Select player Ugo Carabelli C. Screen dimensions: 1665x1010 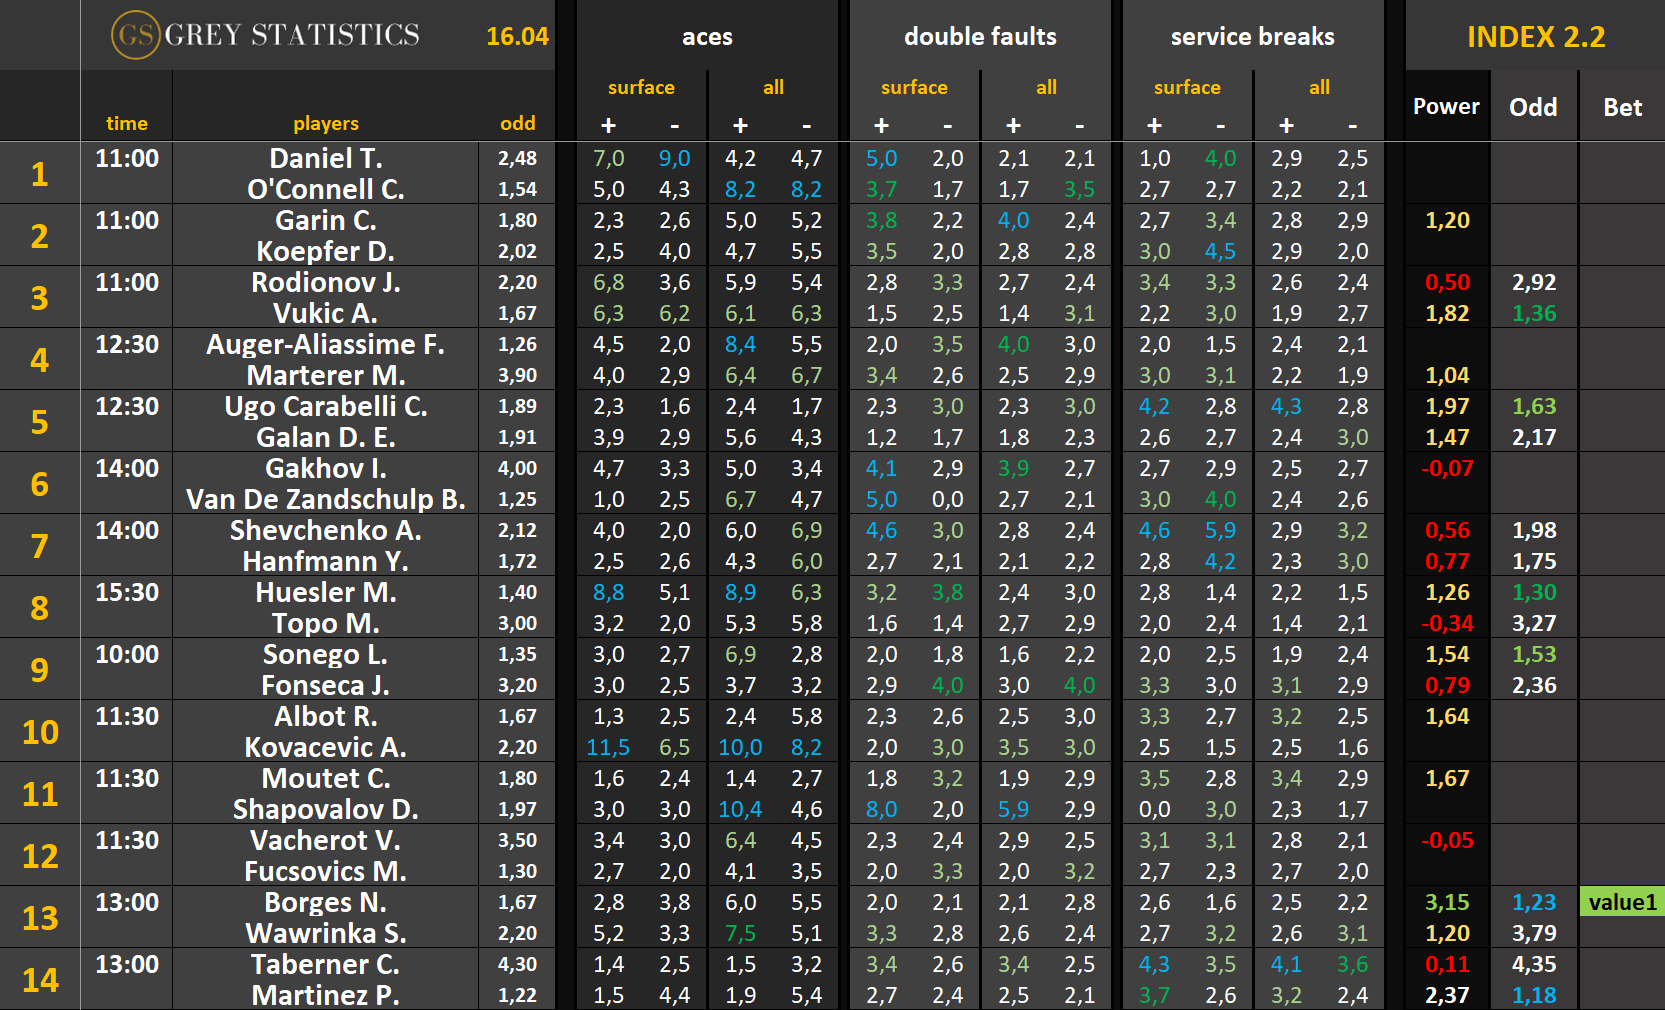(x=326, y=406)
